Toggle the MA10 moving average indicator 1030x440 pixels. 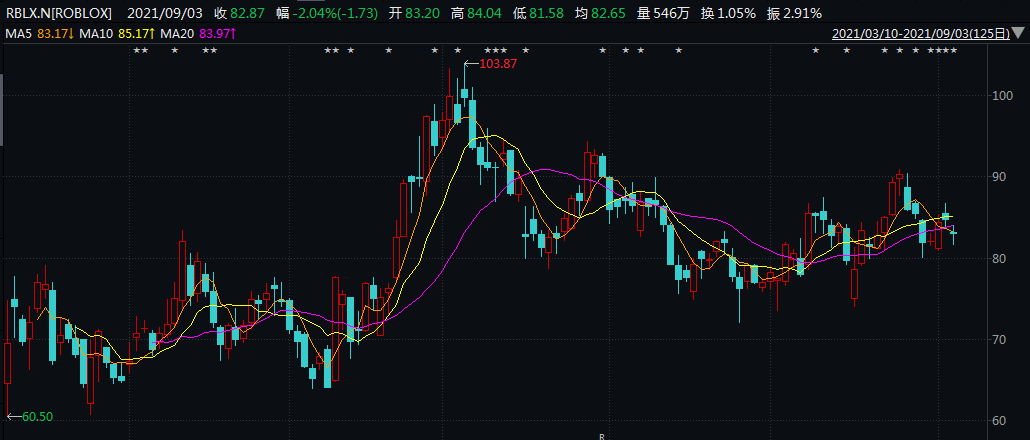coord(114,34)
